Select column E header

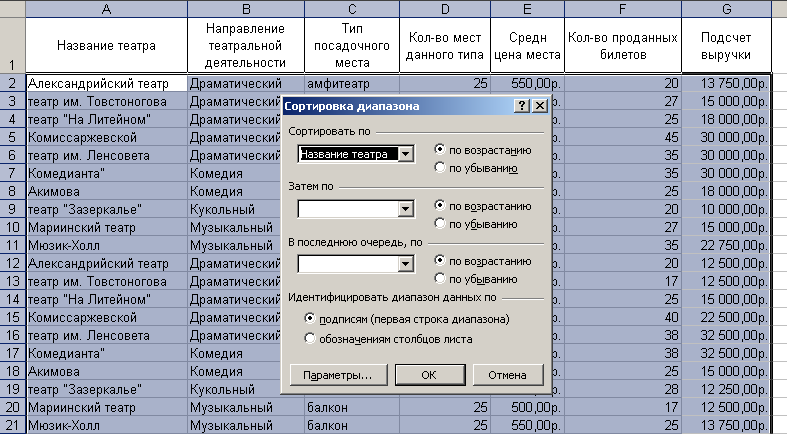(528, 9)
